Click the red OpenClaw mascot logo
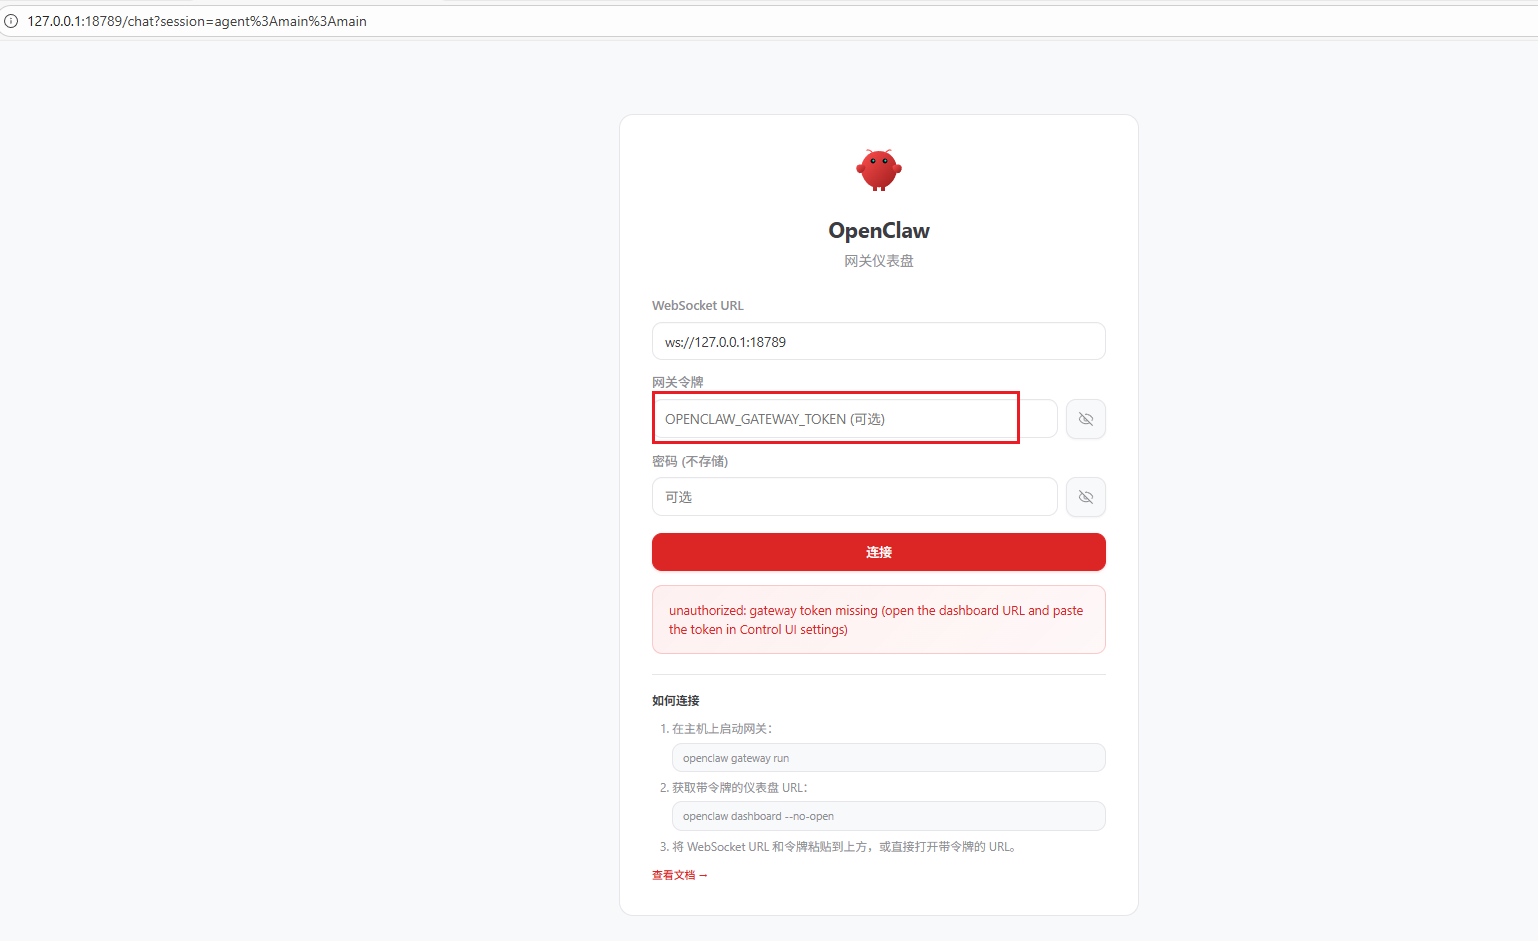 tap(879, 170)
